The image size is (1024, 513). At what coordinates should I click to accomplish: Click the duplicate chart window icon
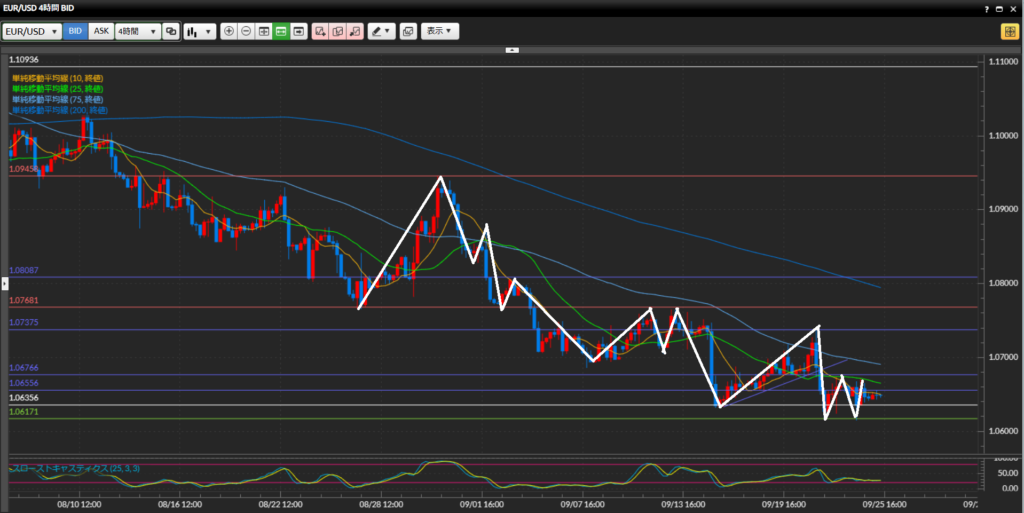point(408,31)
